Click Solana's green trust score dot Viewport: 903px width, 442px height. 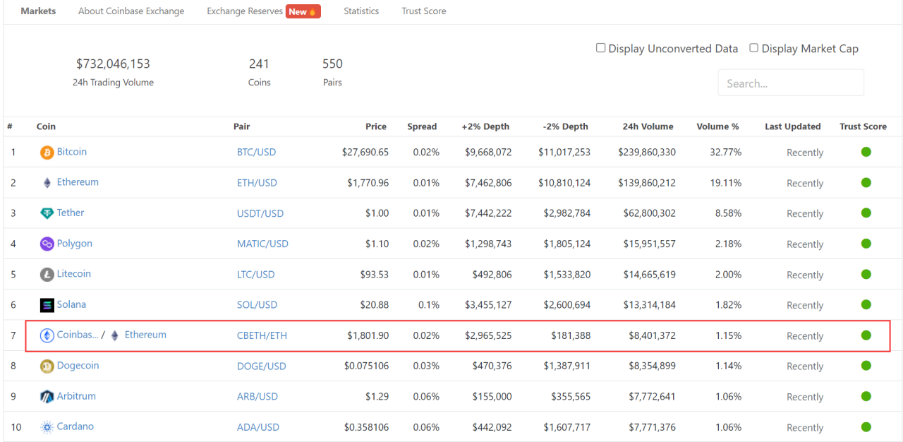(x=866, y=304)
